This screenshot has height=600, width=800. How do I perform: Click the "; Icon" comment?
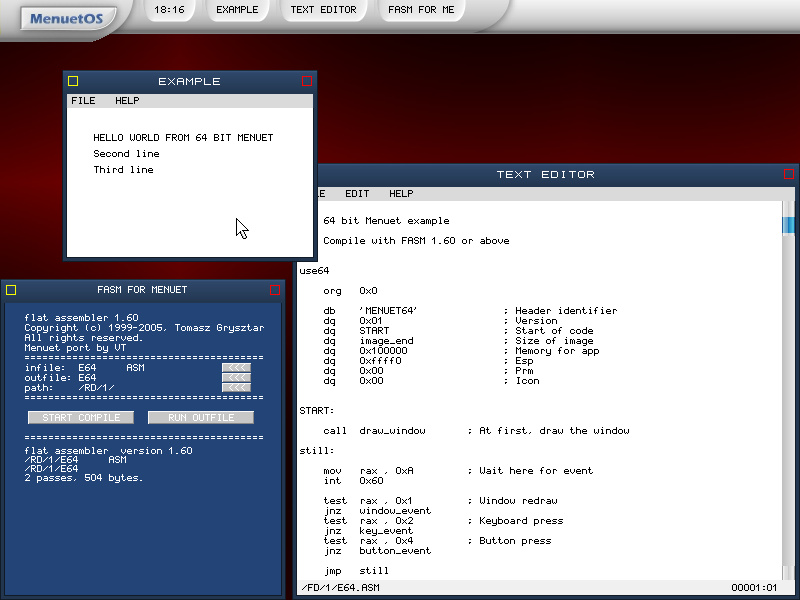point(521,381)
